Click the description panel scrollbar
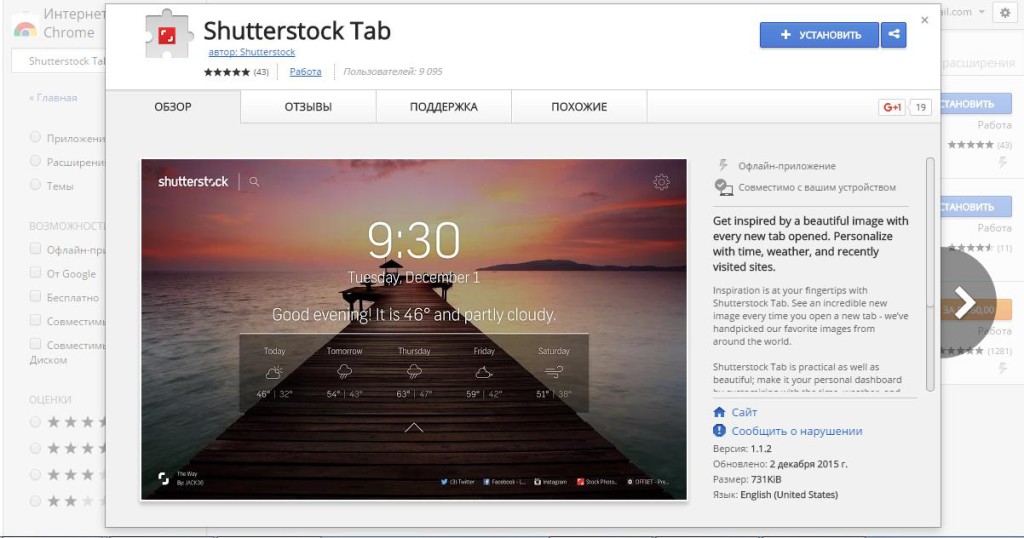This screenshot has width=1024, height=538. coord(930,274)
